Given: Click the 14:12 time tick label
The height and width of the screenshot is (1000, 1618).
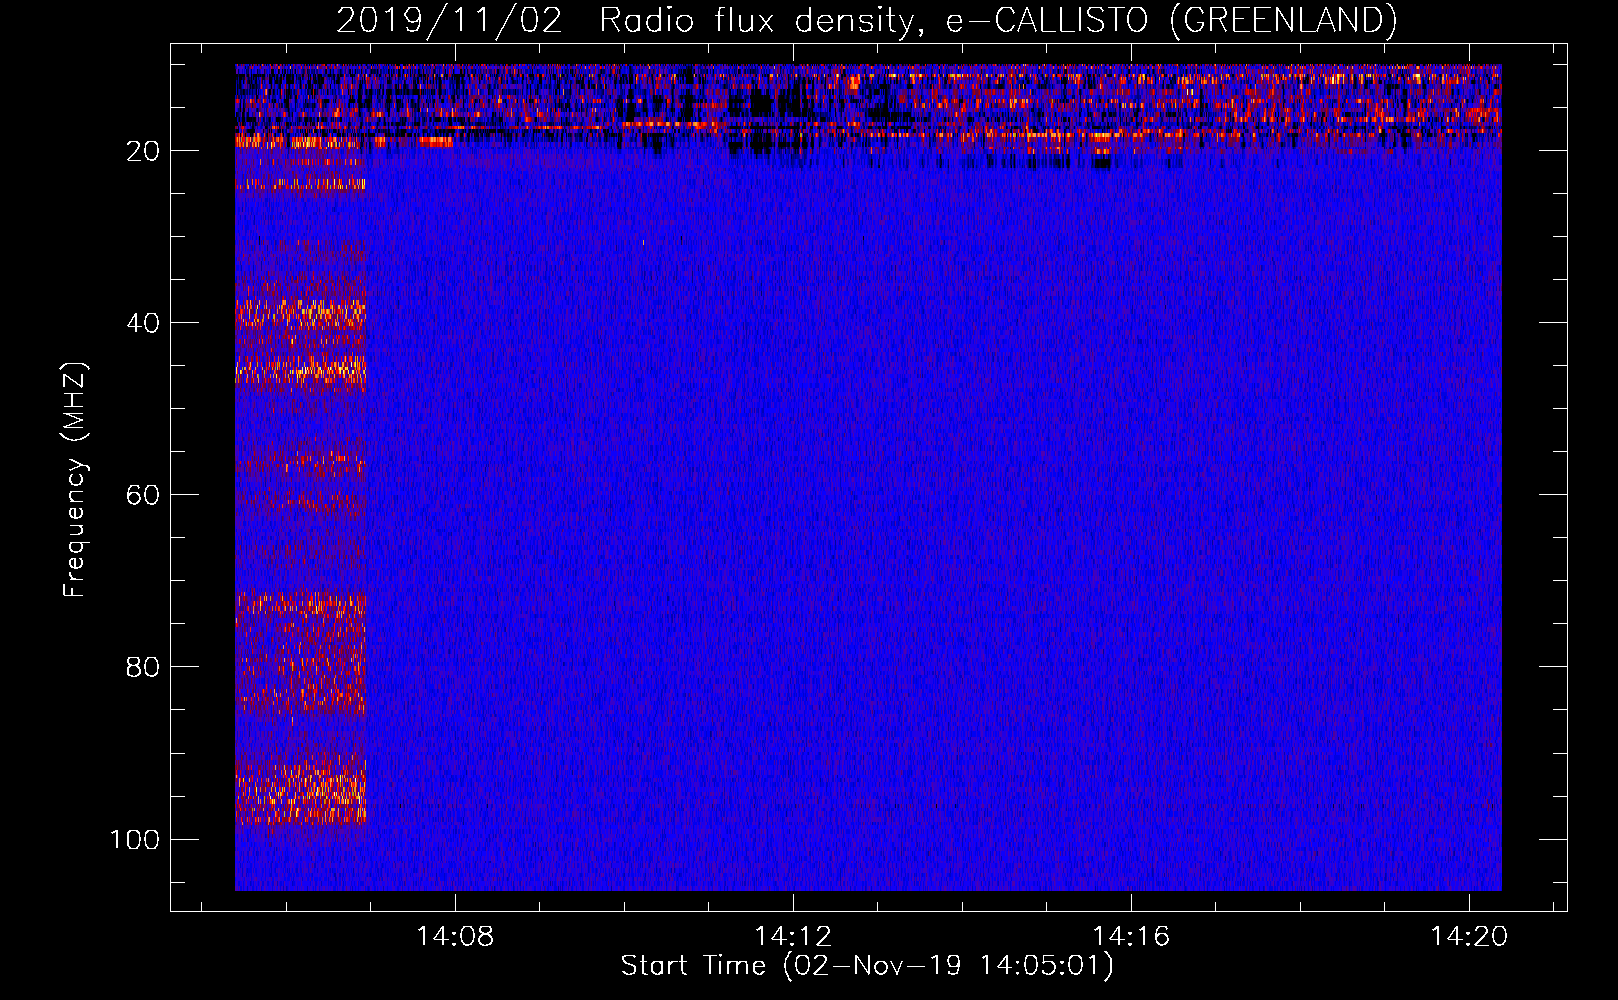Looking at the screenshot, I should pyautogui.click(x=793, y=937).
